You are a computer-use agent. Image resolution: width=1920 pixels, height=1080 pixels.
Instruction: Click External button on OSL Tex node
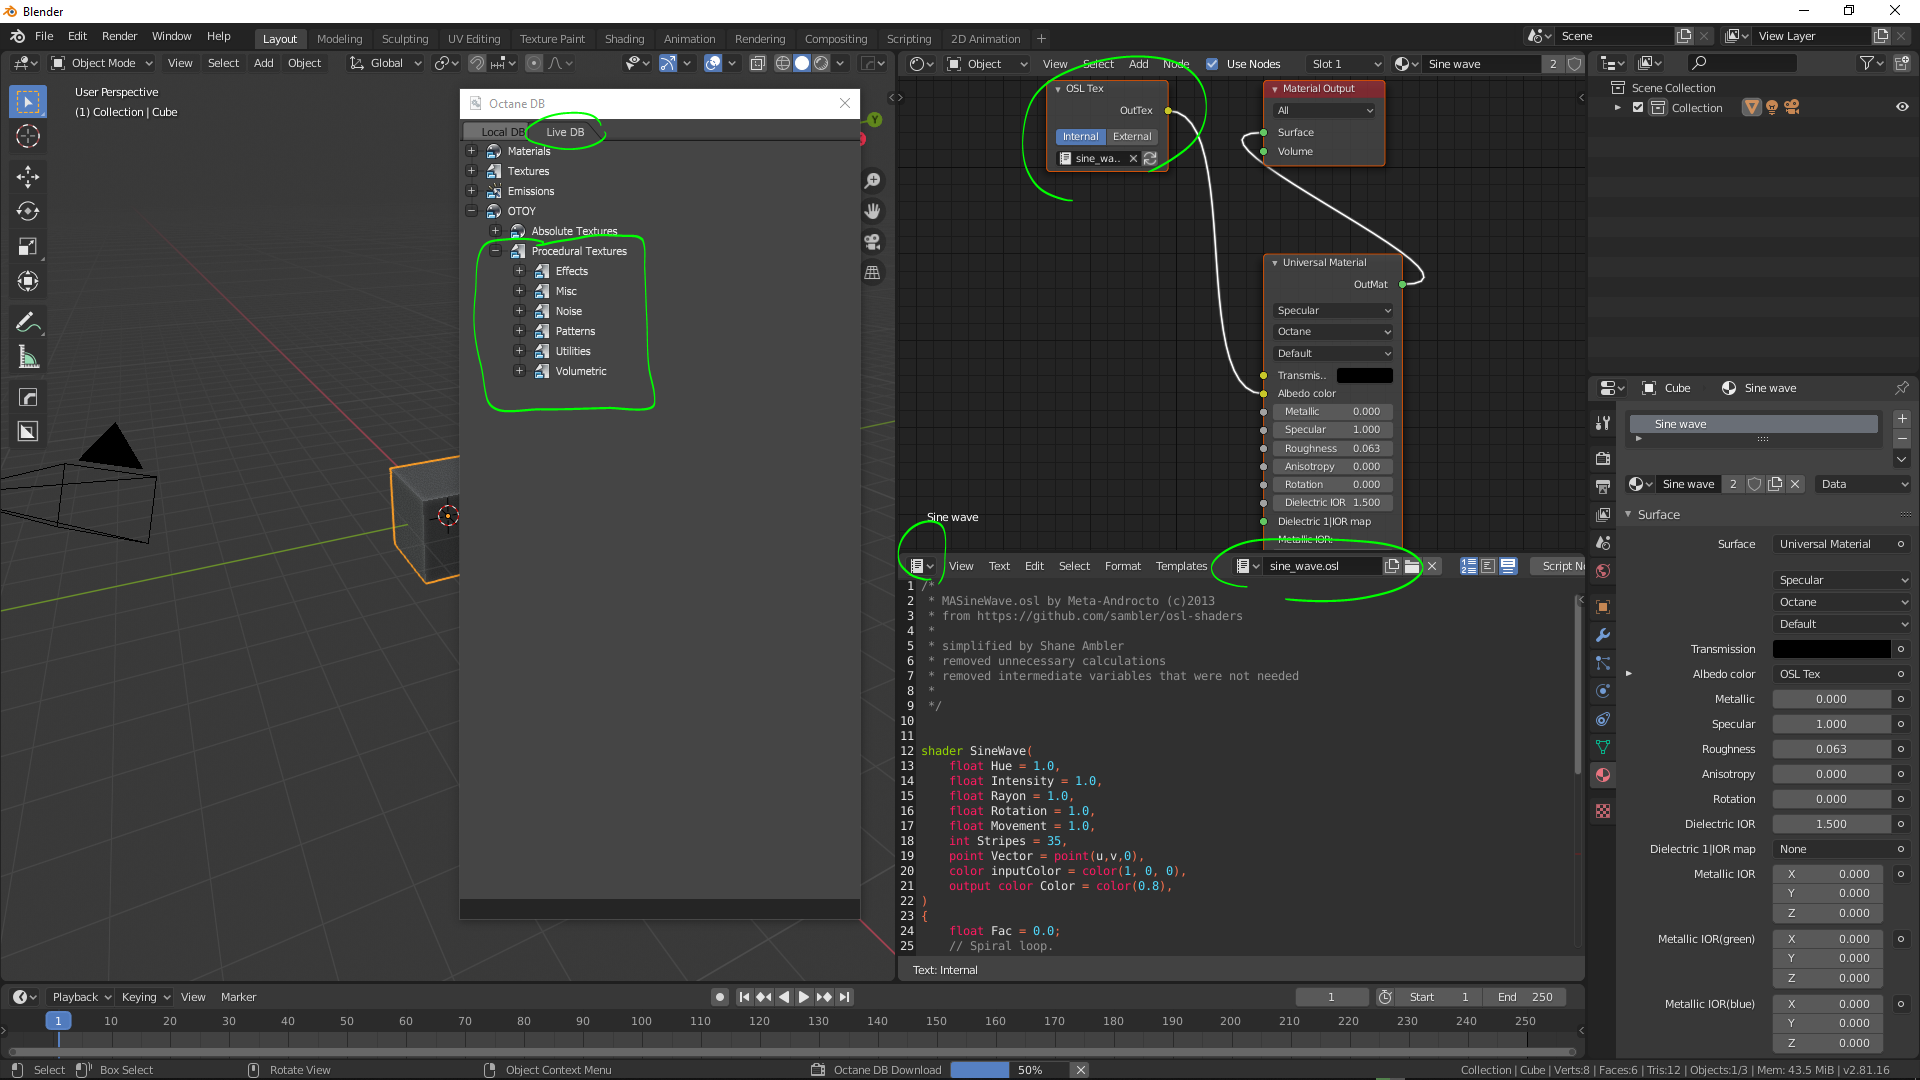[1132, 137]
